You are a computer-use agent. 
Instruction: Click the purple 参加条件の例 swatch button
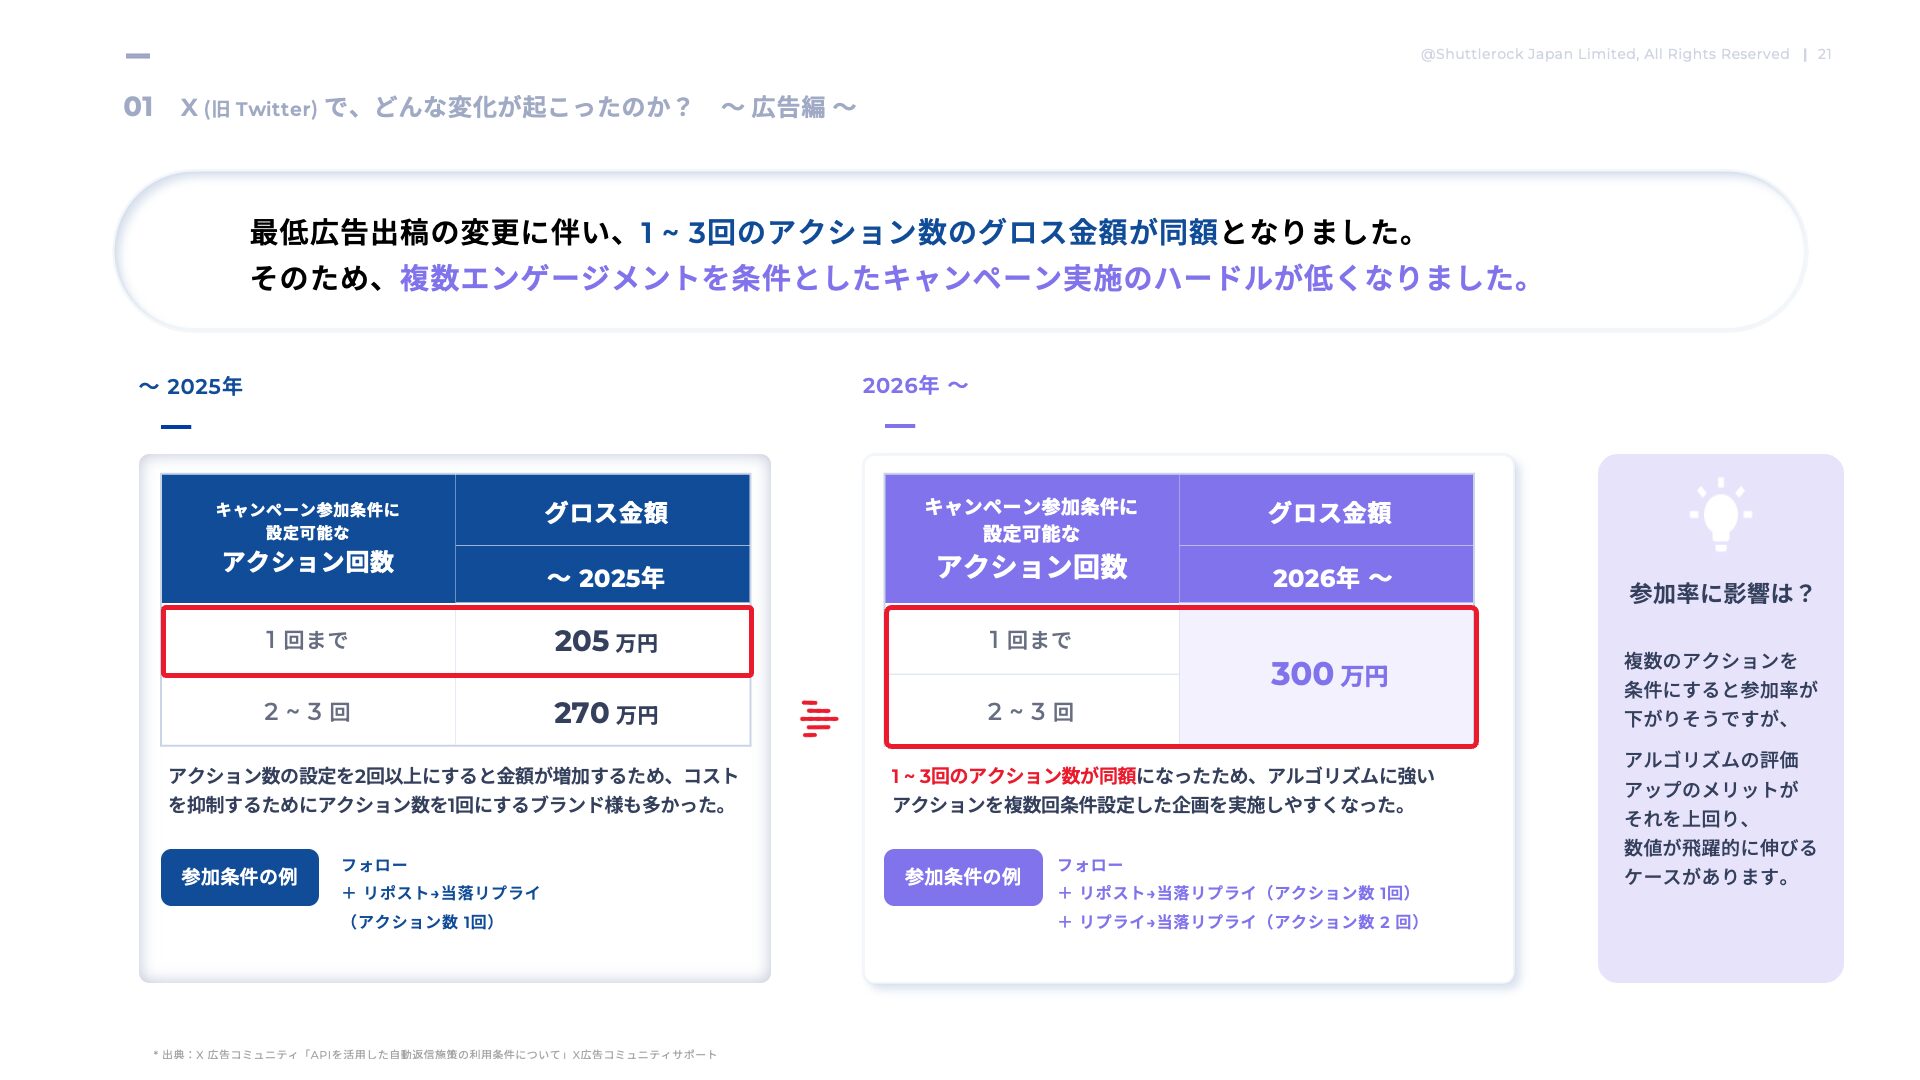[962, 876]
